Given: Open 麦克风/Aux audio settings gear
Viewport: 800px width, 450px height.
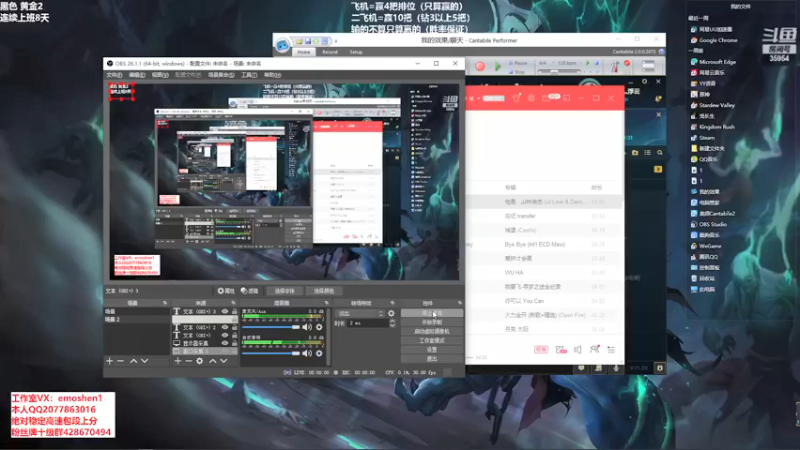Looking at the screenshot, I should click(319, 327).
